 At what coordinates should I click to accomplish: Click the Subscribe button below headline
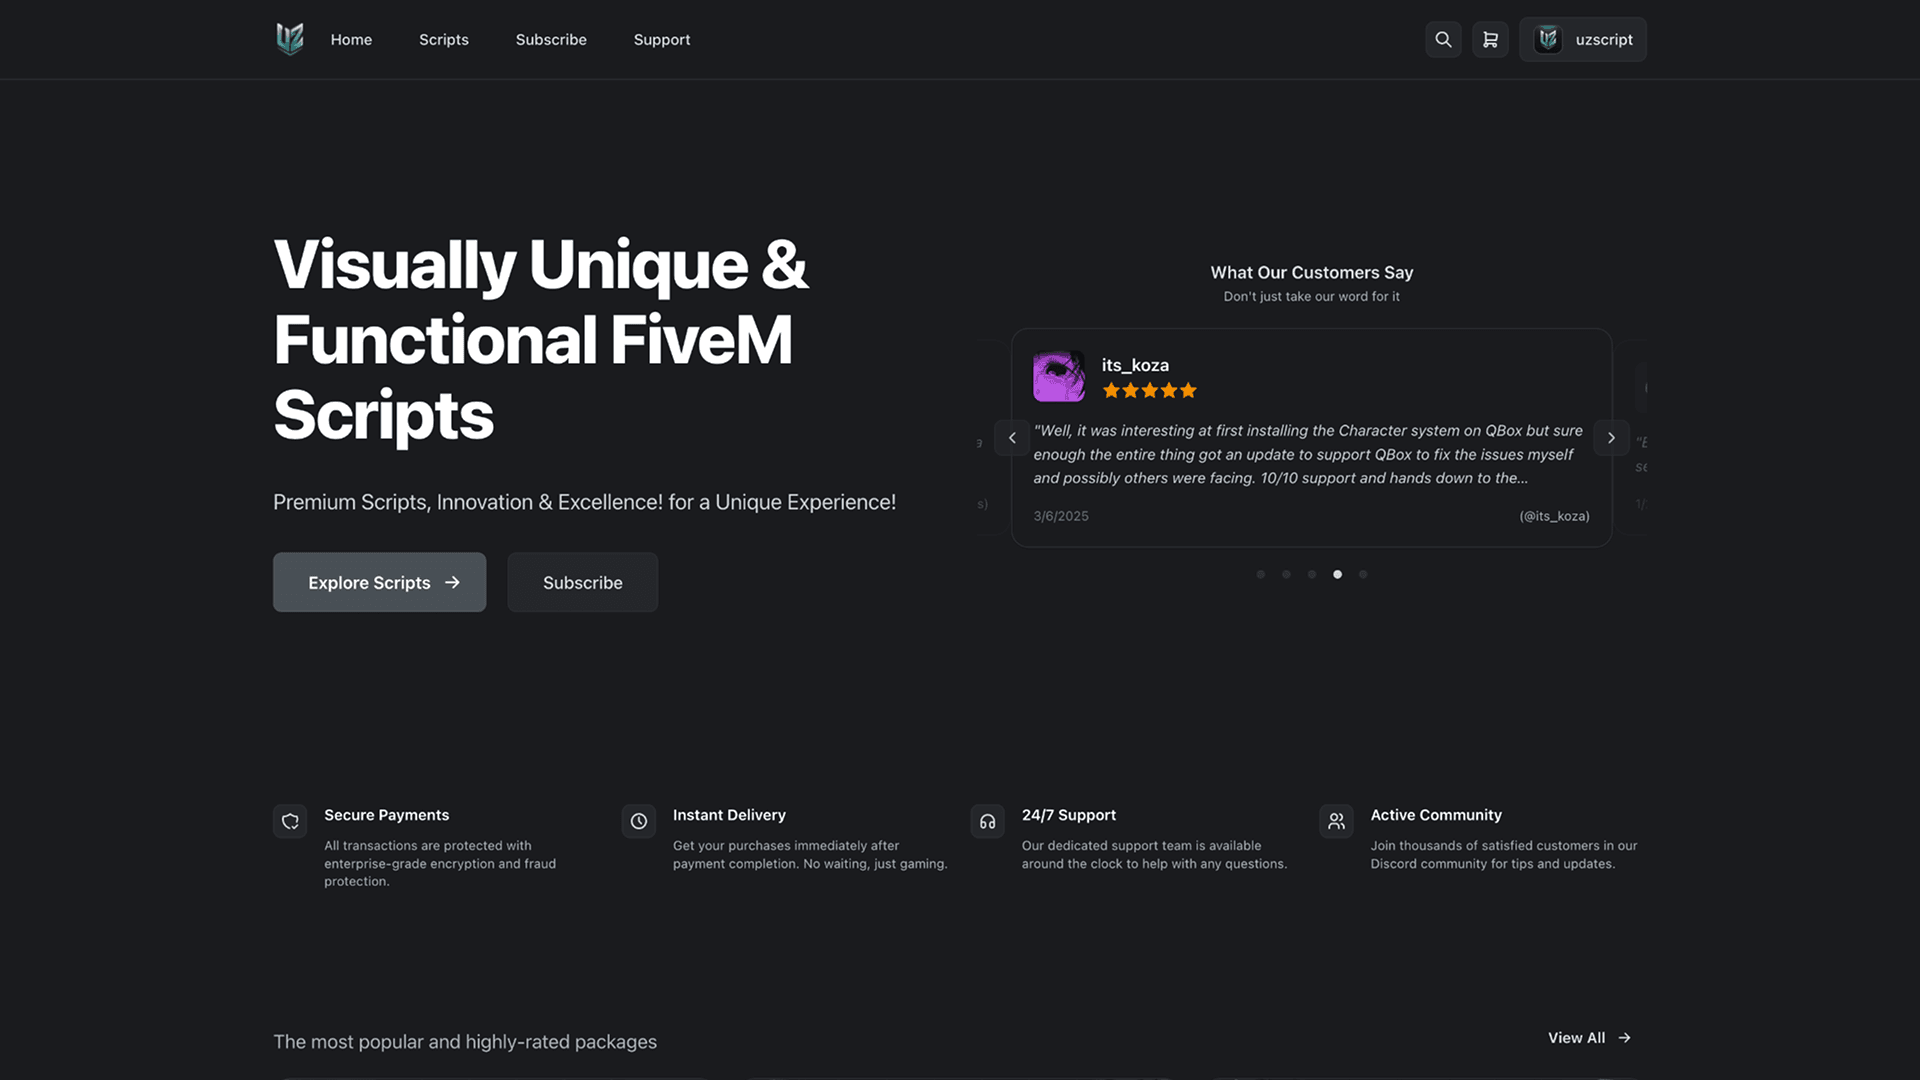click(x=582, y=582)
